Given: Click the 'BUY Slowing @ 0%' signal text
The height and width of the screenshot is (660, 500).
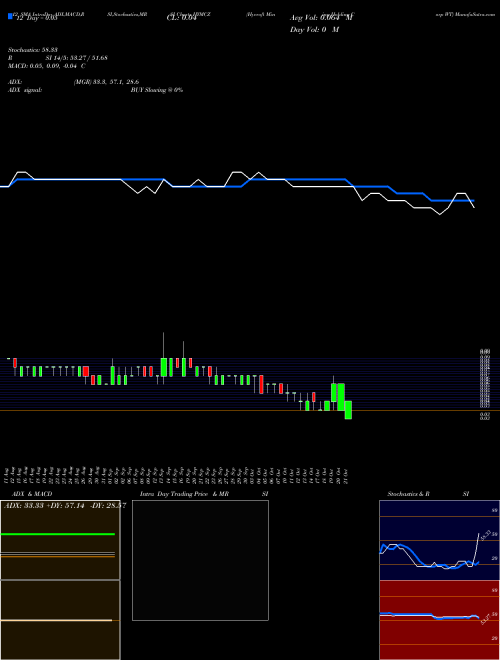Looking at the screenshot, I should (x=157, y=90).
